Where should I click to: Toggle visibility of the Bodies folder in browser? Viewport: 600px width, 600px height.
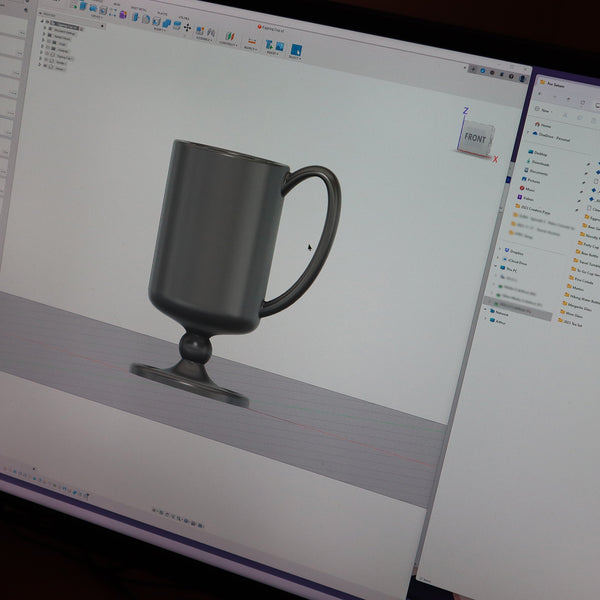point(48,52)
